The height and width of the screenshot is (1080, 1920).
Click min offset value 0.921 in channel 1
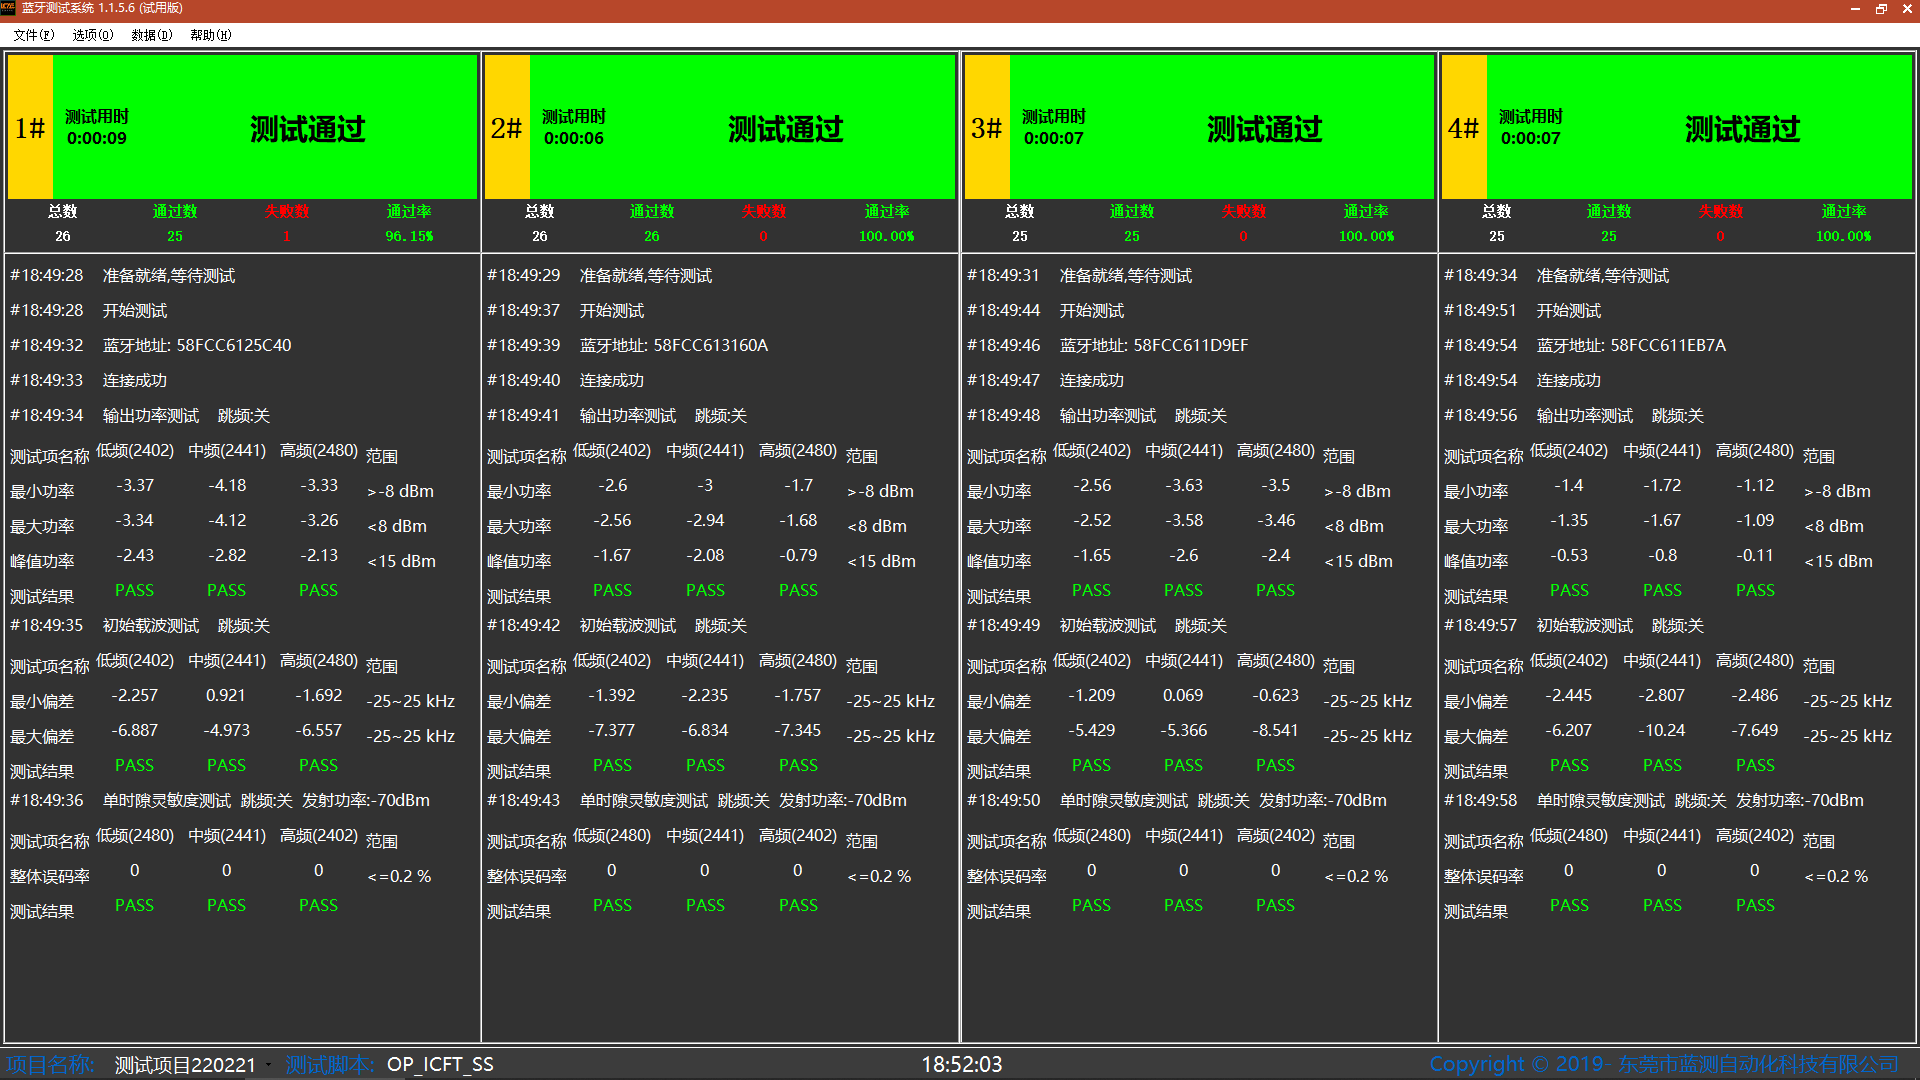pyautogui.click(x=226, y=695)
